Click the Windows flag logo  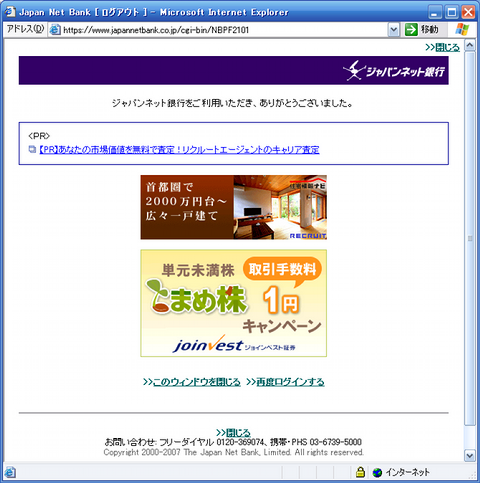462,29
